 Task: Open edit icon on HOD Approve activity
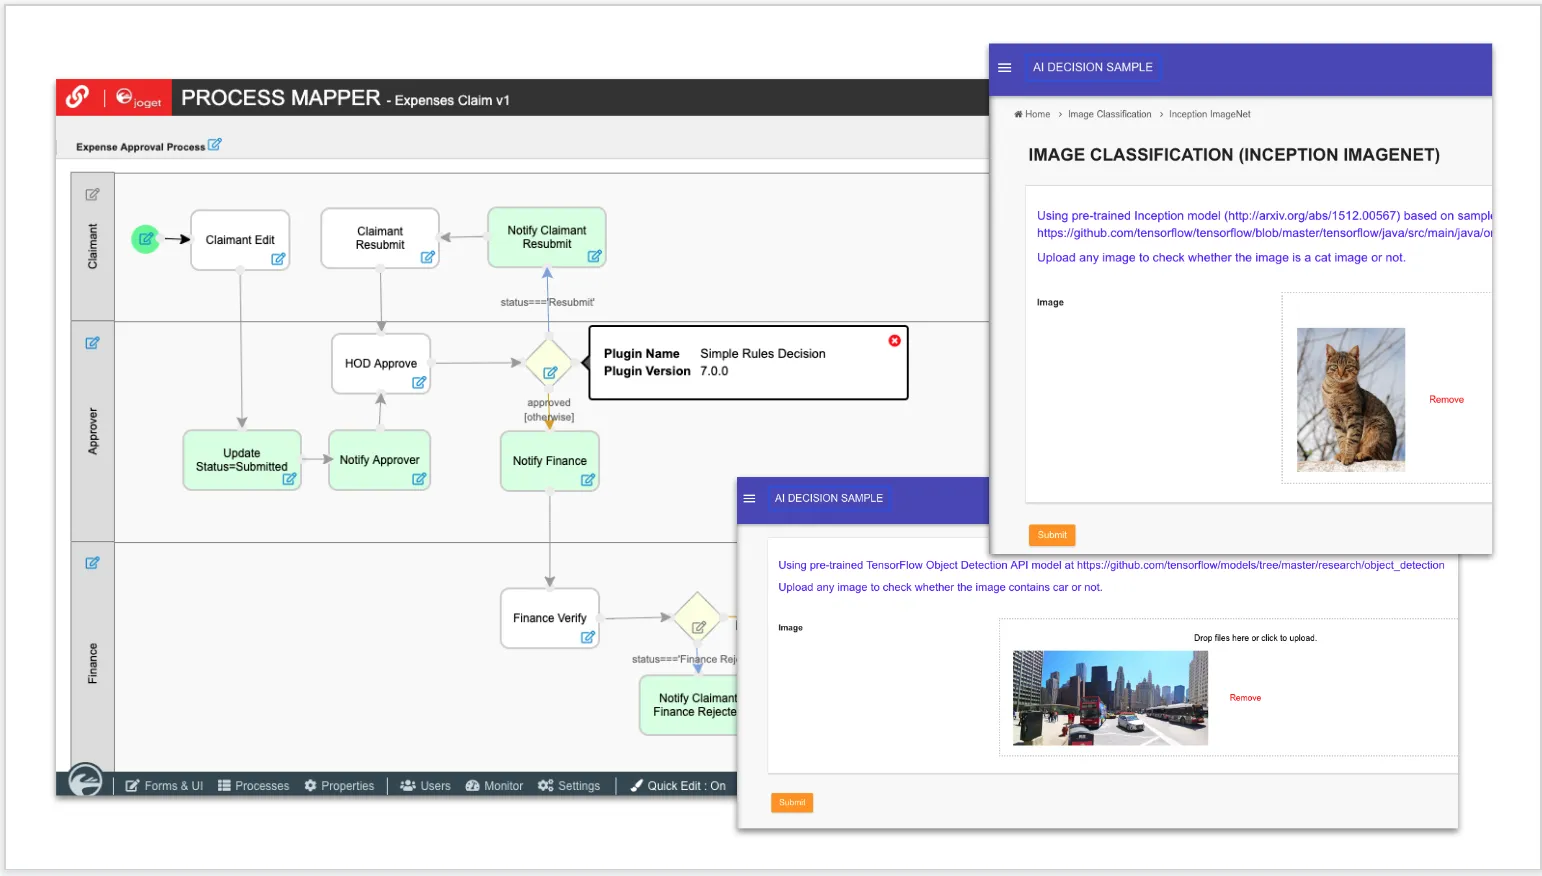coord(419,383)
